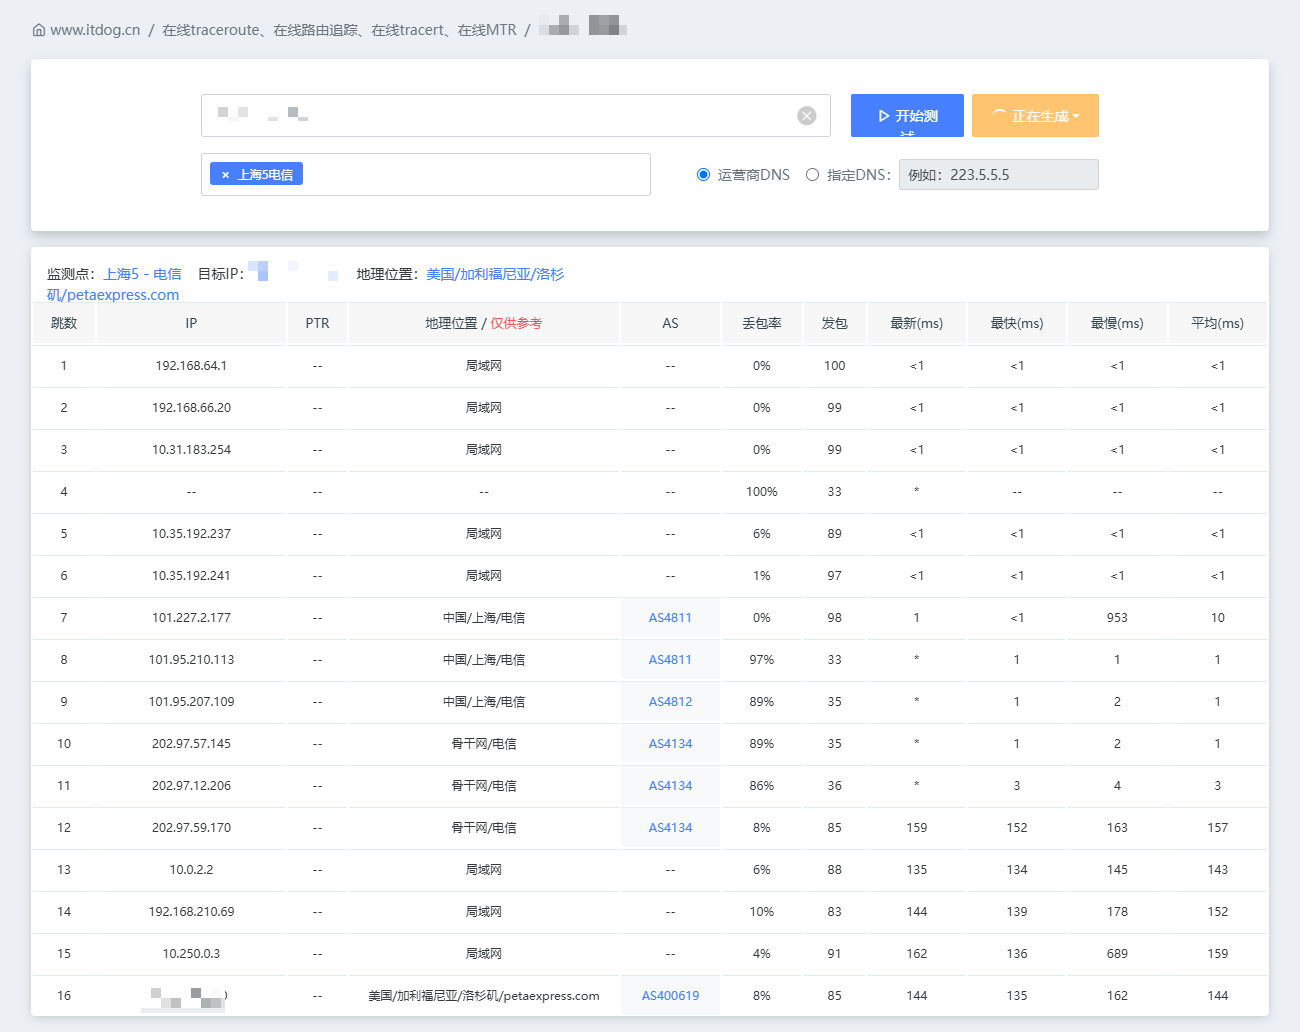
Task: Select the IP cell 202.97.57.145
Action: pyautogui.click(x=191, y=744)
